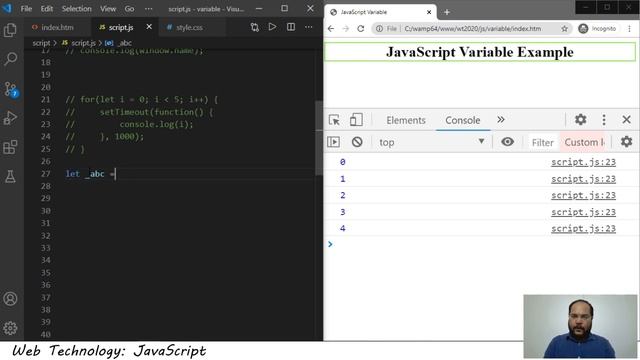Click the JavaScript Variable Example heading
The height and width of the screenshot is (360, 640).
coord(480,52)
